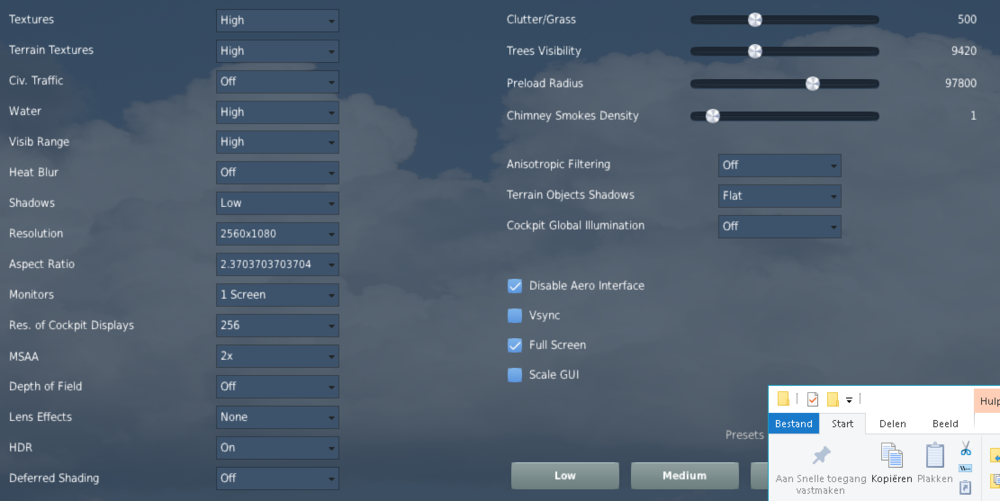This screenshot has height=501, width=1000.
Task: Click the Preload Radius value 97800
Action: point(960,84)
